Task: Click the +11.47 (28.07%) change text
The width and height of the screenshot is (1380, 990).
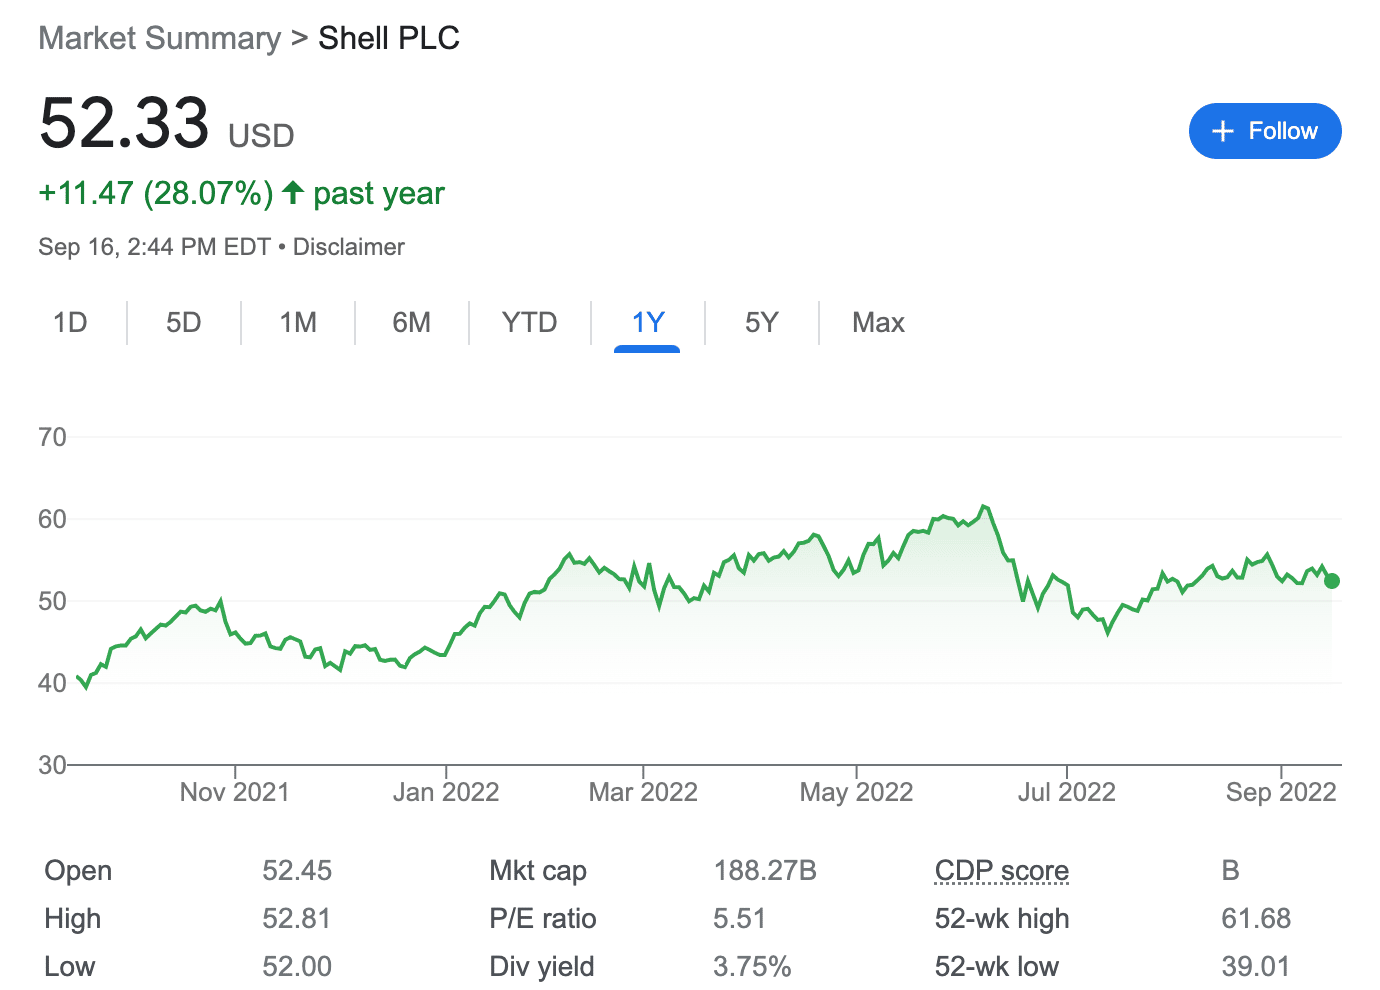Action: click(155, 193)
